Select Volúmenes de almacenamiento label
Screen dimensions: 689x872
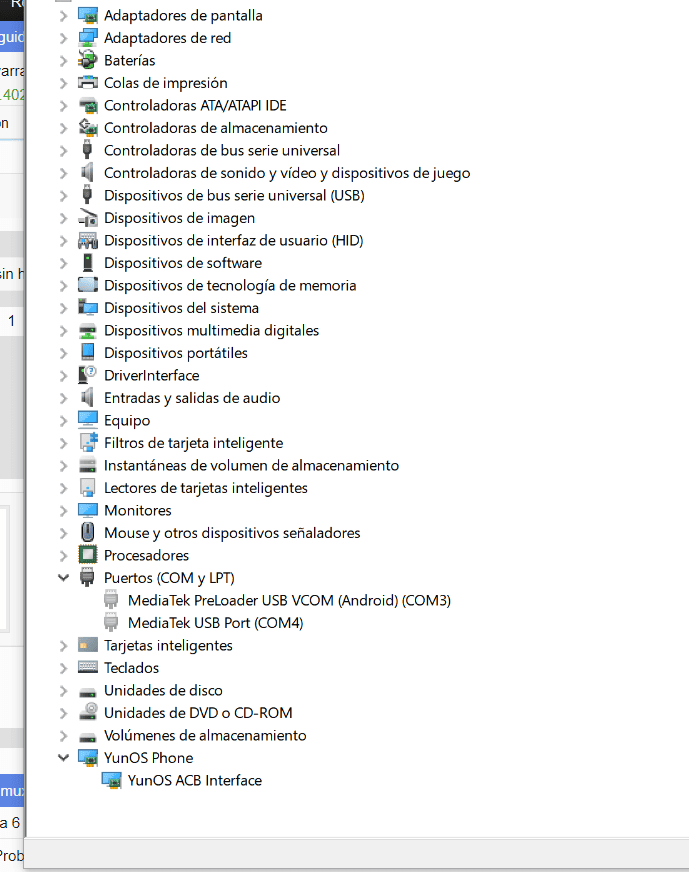pyautogui.click(x=205, y=735)
